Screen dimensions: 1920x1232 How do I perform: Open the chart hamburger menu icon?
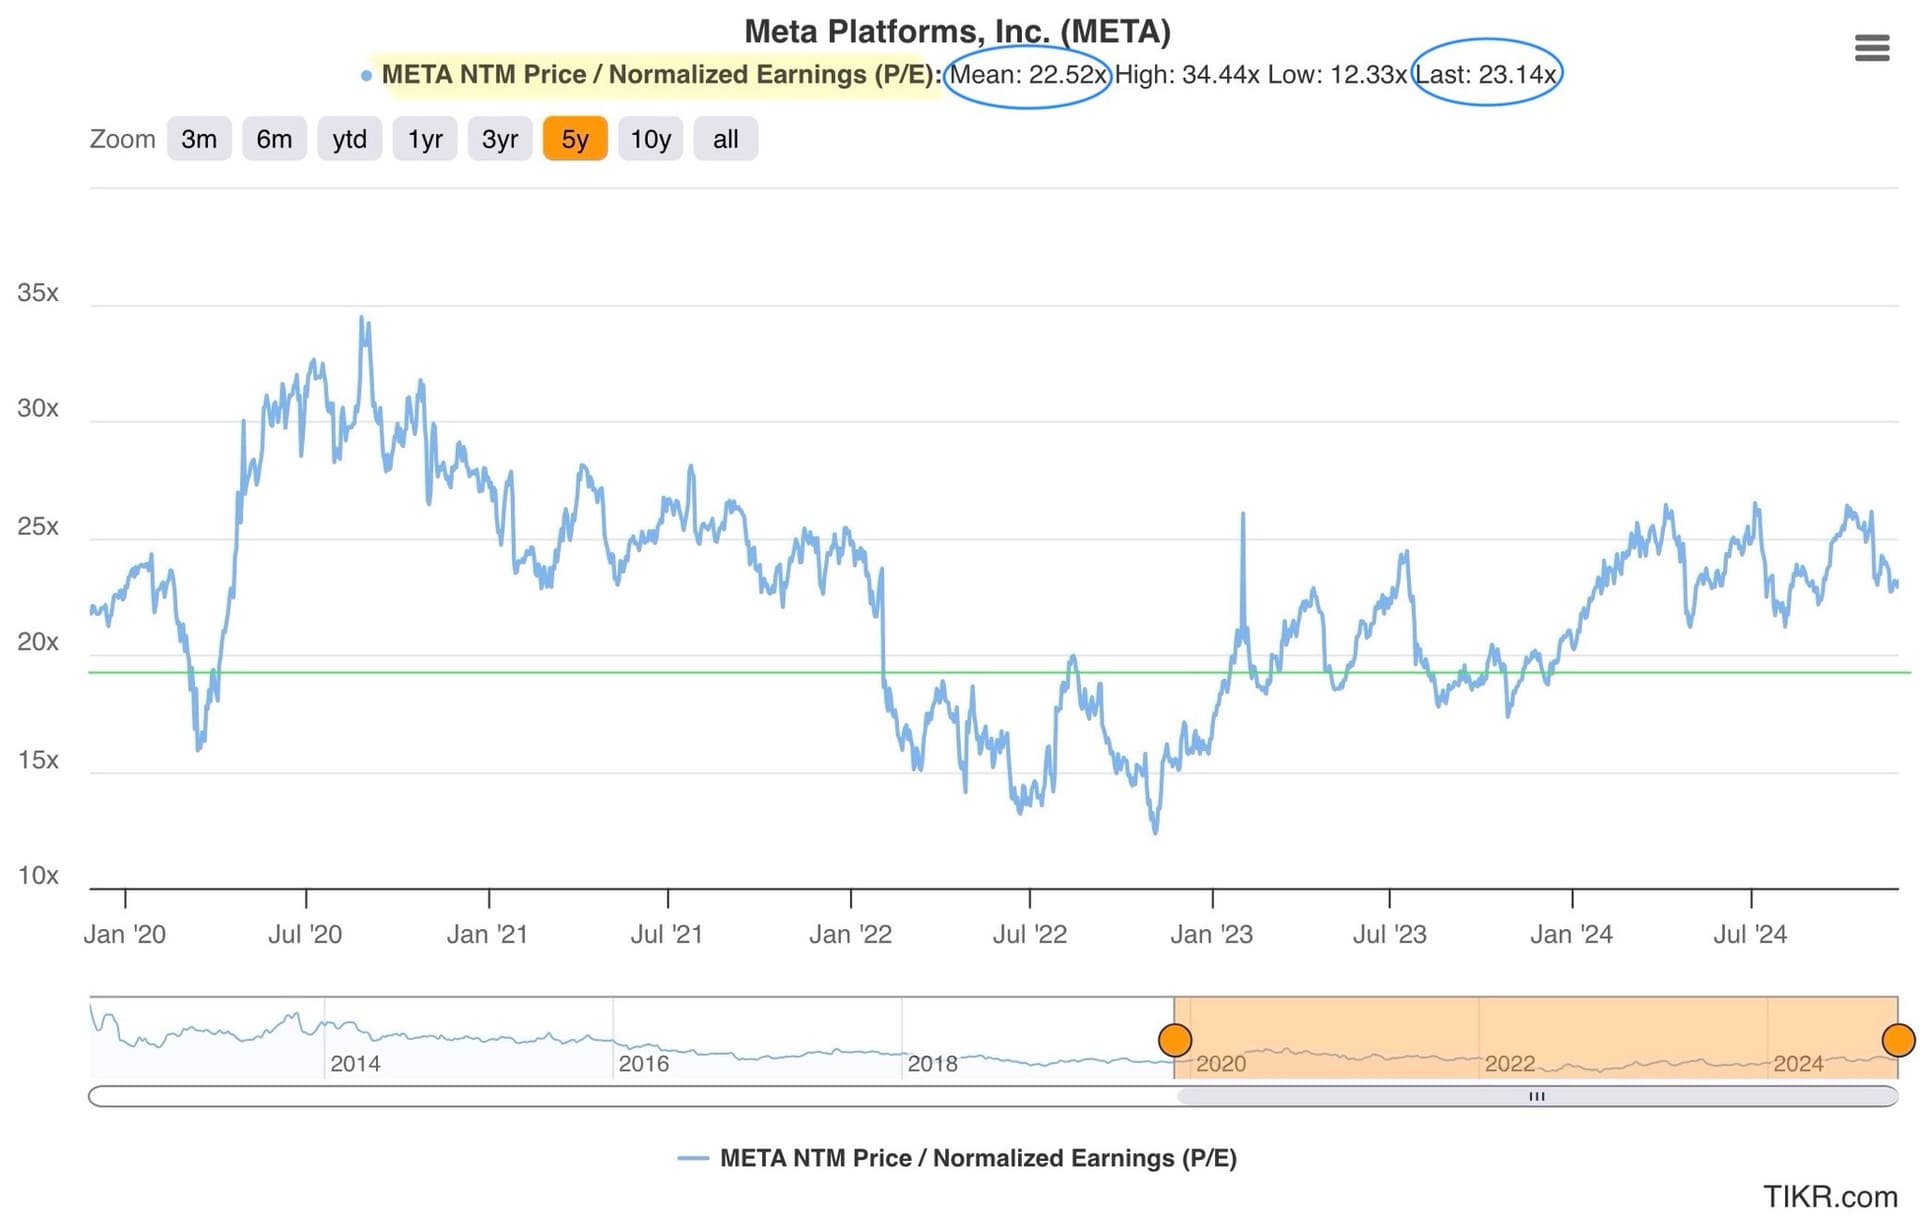1871,47
